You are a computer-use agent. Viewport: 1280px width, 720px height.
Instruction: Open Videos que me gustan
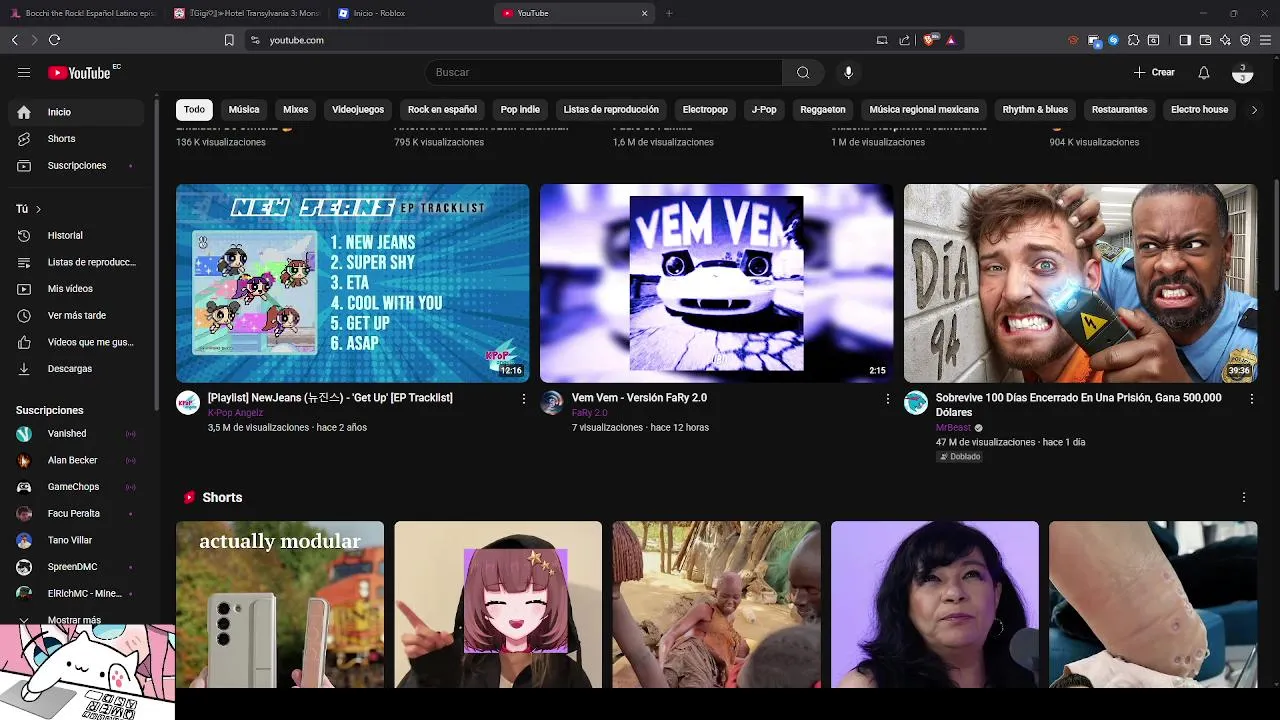coord(76,342)
